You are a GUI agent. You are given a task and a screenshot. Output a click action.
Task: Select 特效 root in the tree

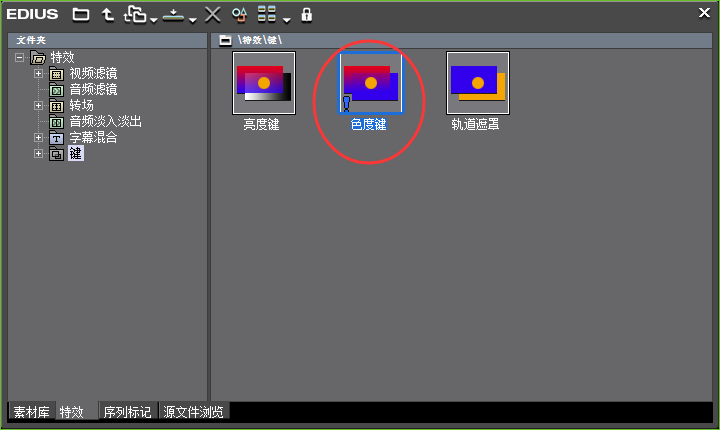point(62,57)
